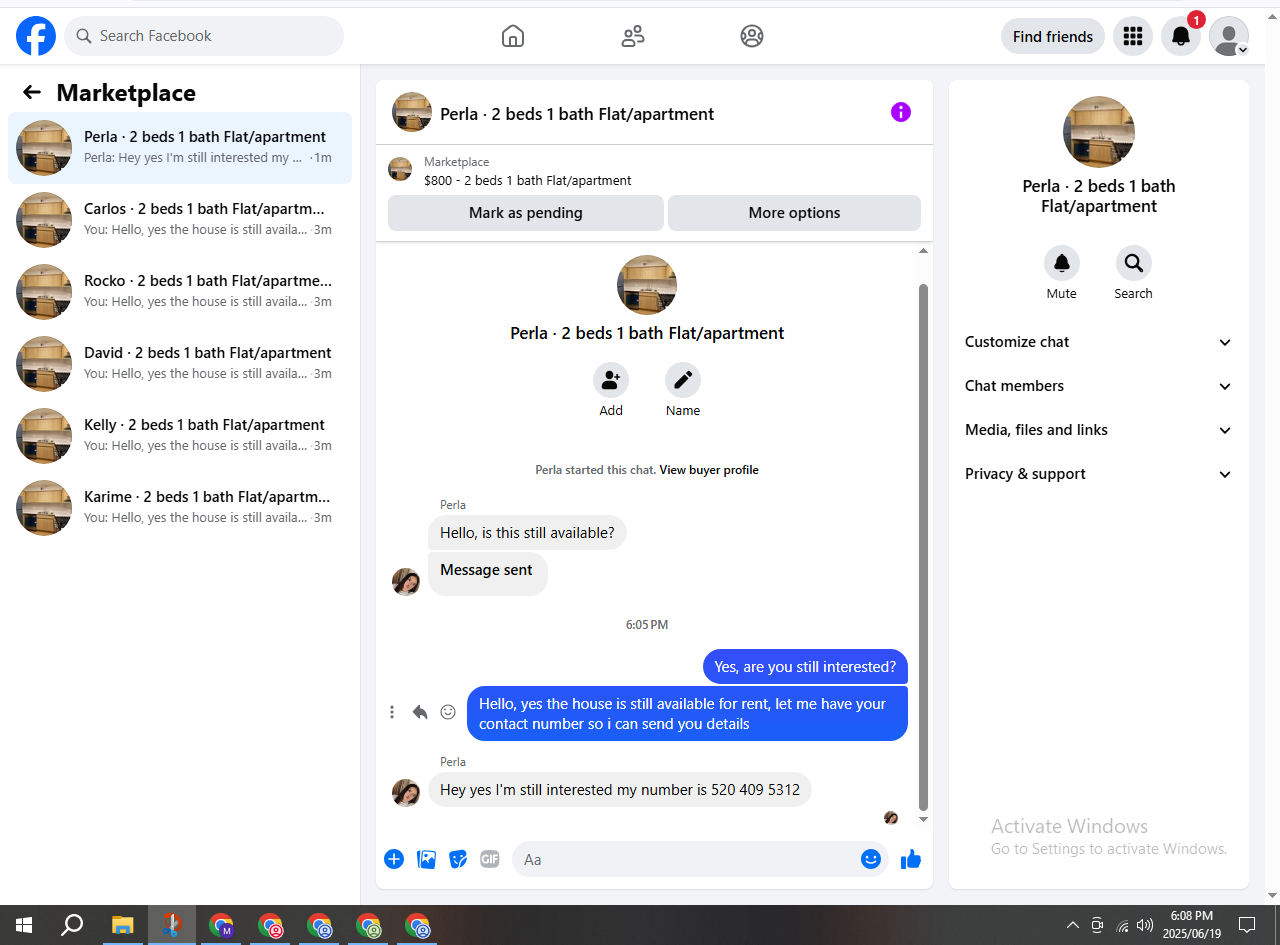Click the chat title in header

pyautogui.click(x=577, y=114)
